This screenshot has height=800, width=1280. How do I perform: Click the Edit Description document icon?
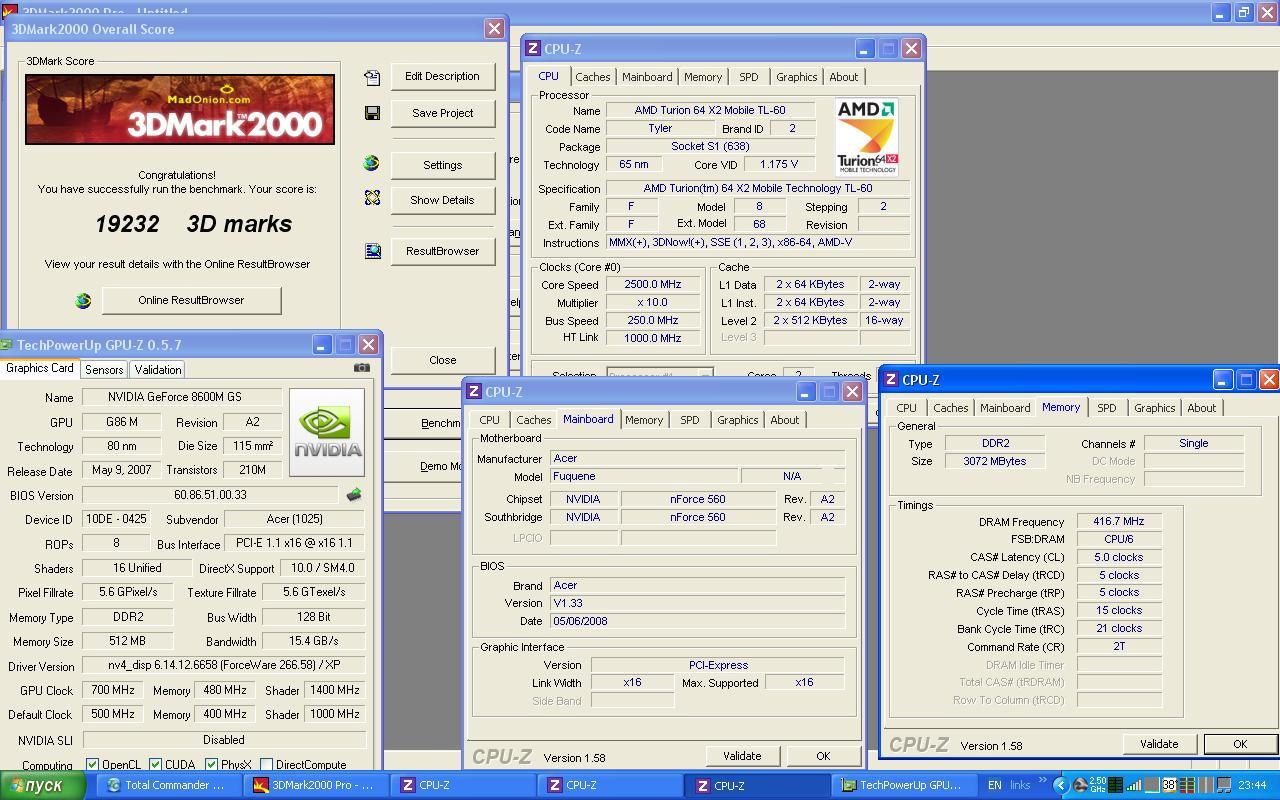click(x=372, y=77)
